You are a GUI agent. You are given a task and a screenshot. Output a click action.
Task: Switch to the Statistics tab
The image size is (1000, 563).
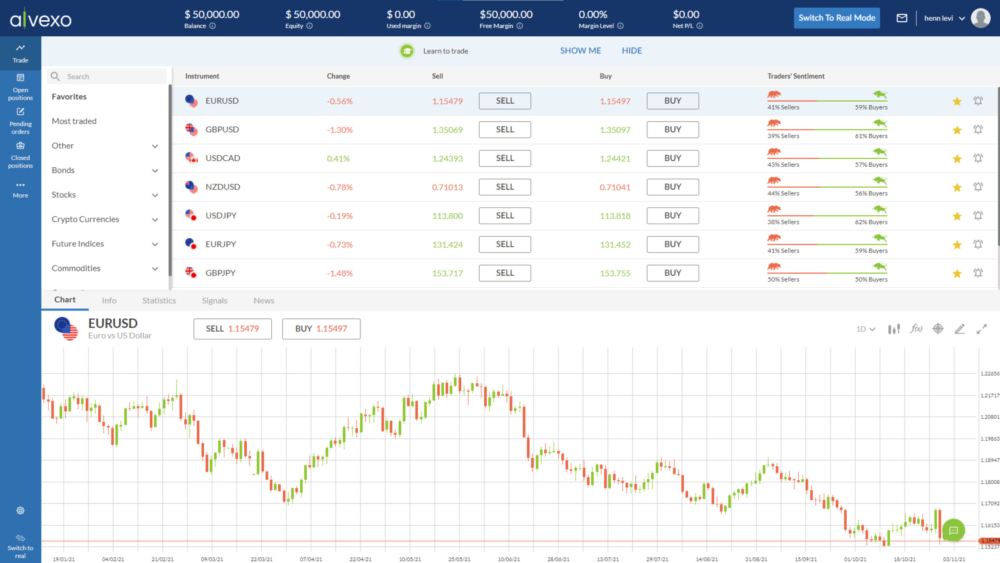pos(159,300)
